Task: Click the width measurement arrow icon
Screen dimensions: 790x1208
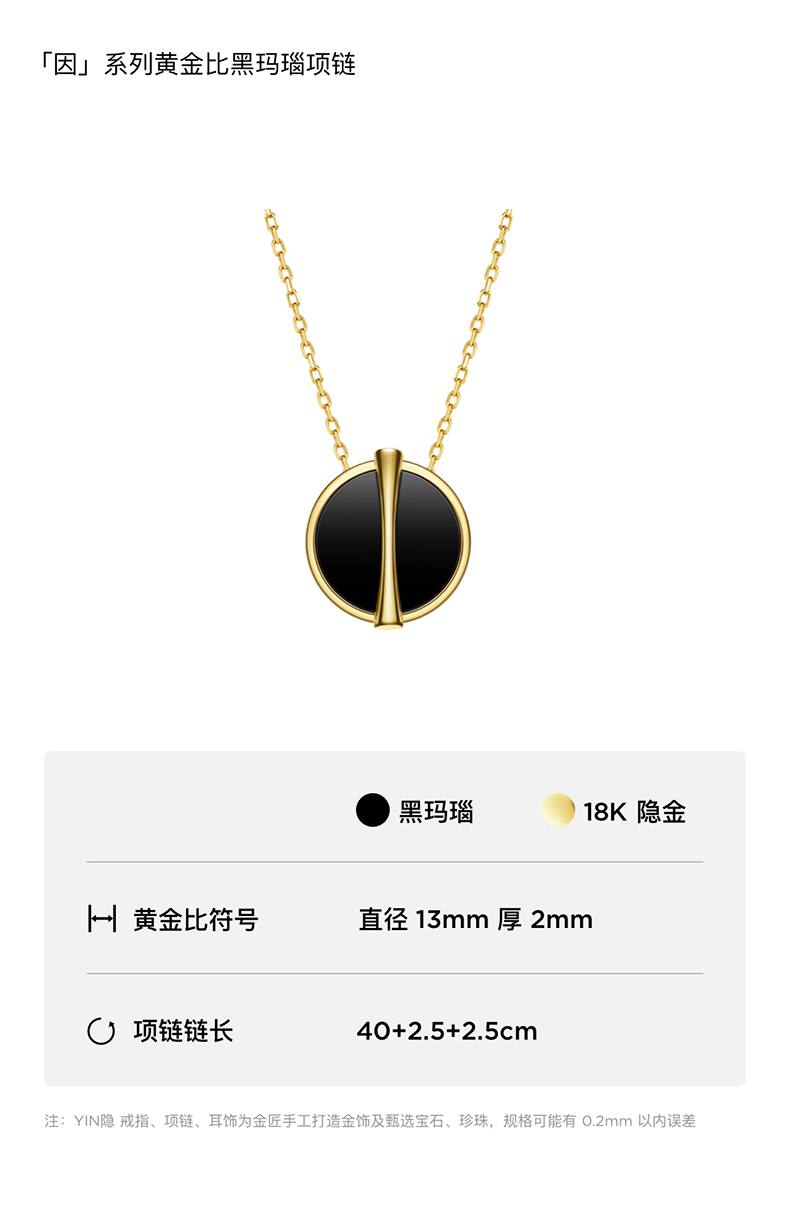Action: tap(102, 919)
